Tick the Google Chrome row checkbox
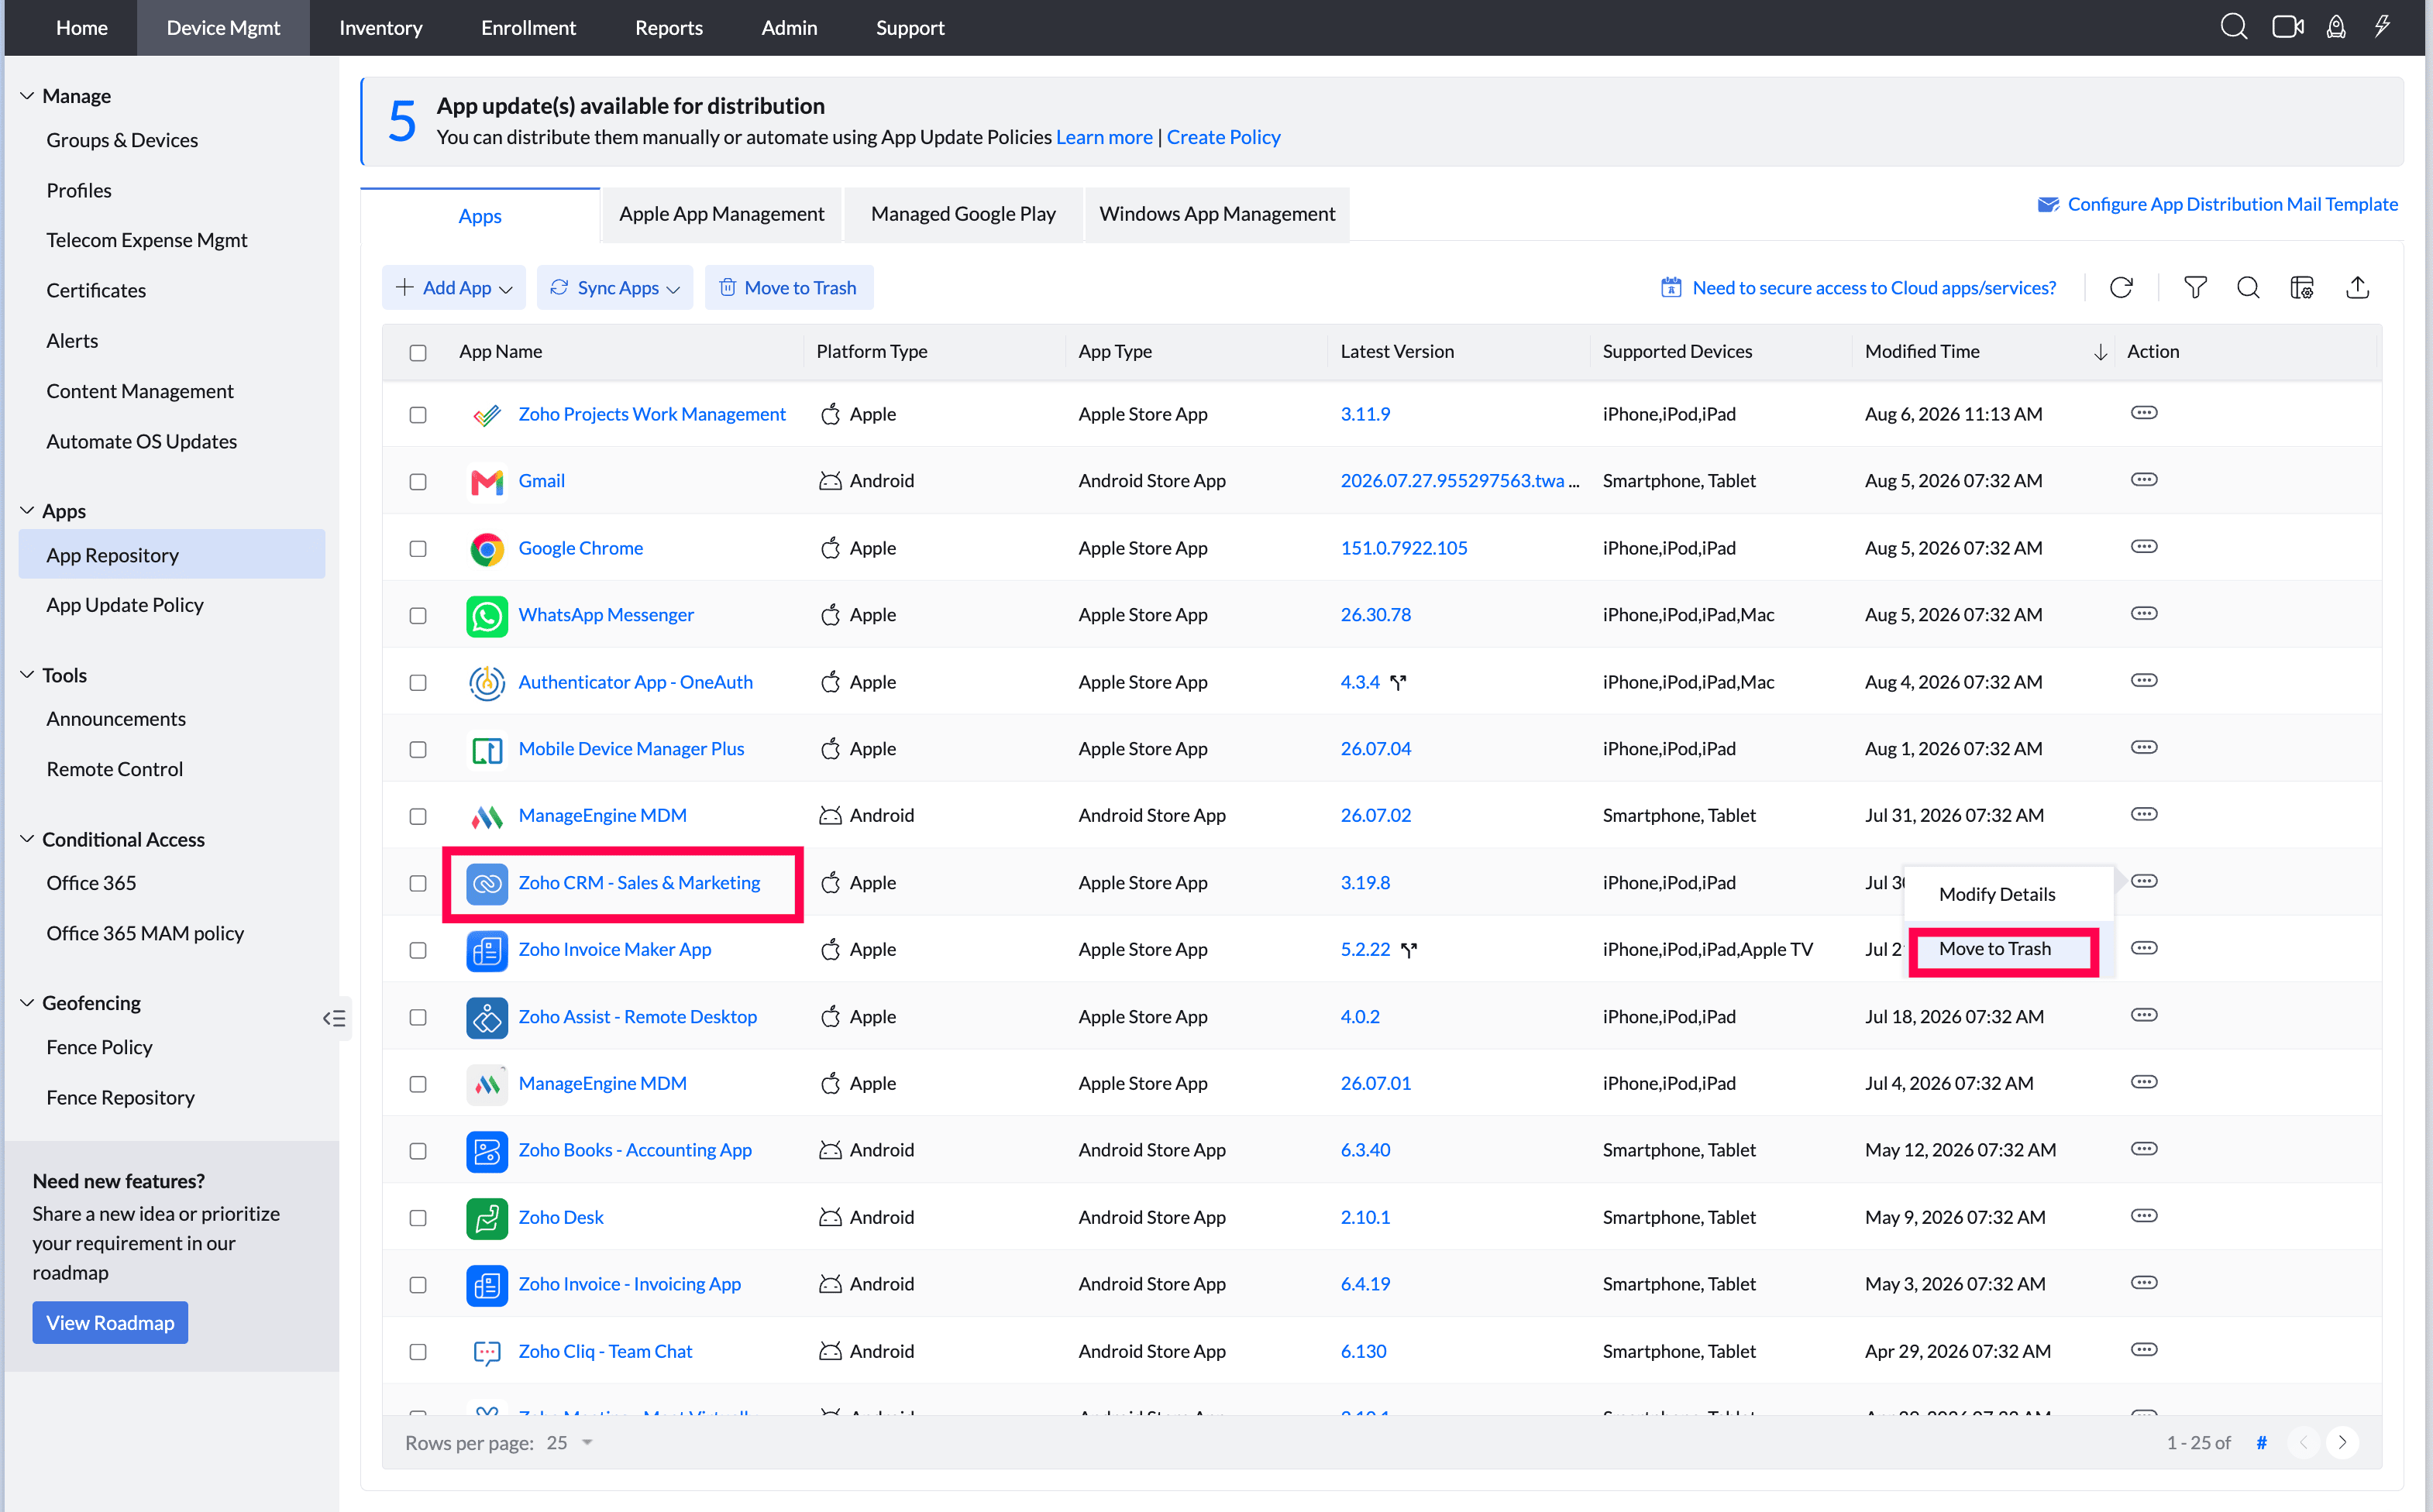 (418, 549)
